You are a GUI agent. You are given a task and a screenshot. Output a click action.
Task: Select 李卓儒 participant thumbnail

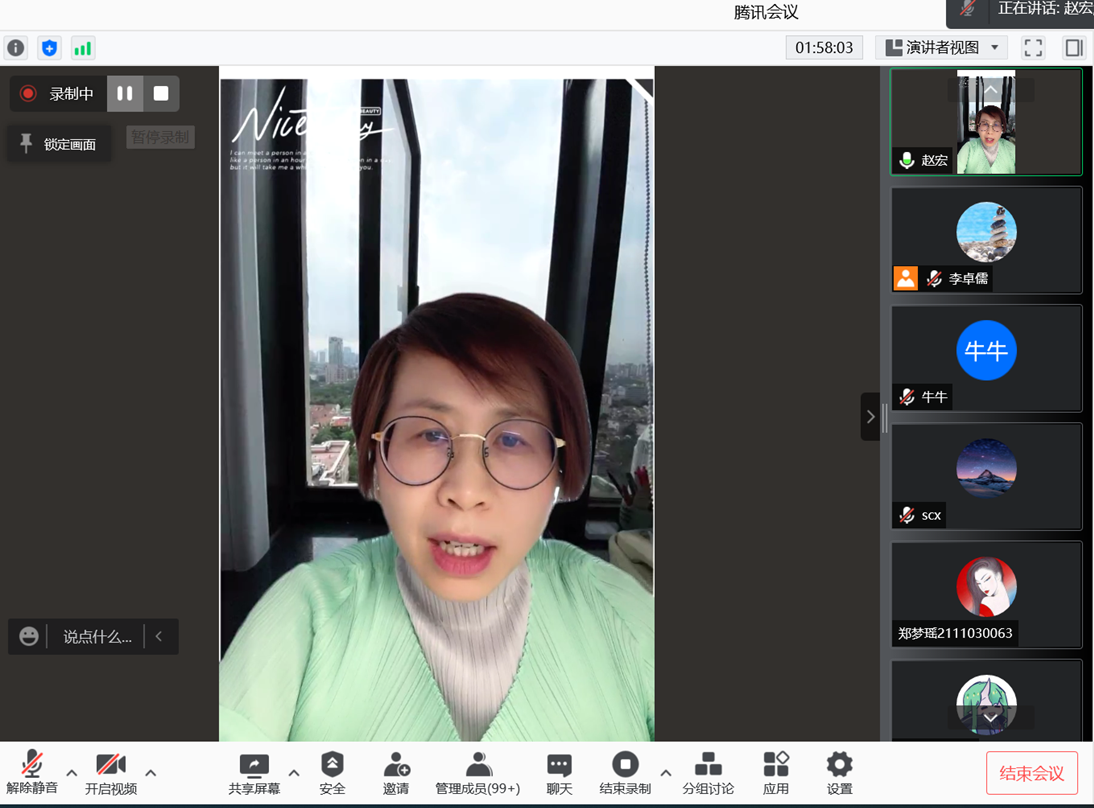[986, 240]
